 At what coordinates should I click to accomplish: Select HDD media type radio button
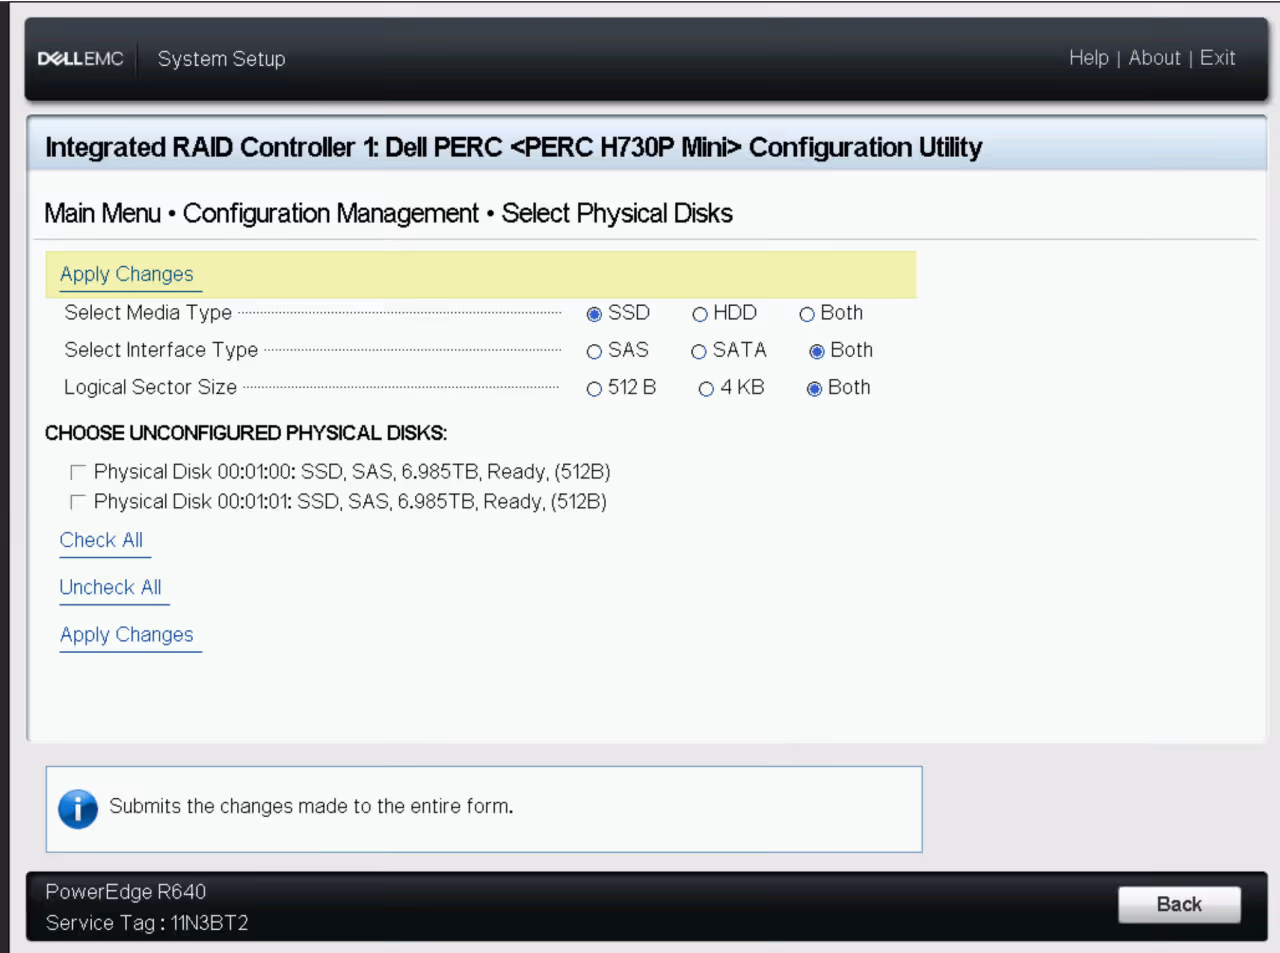[x=700, y=314]
